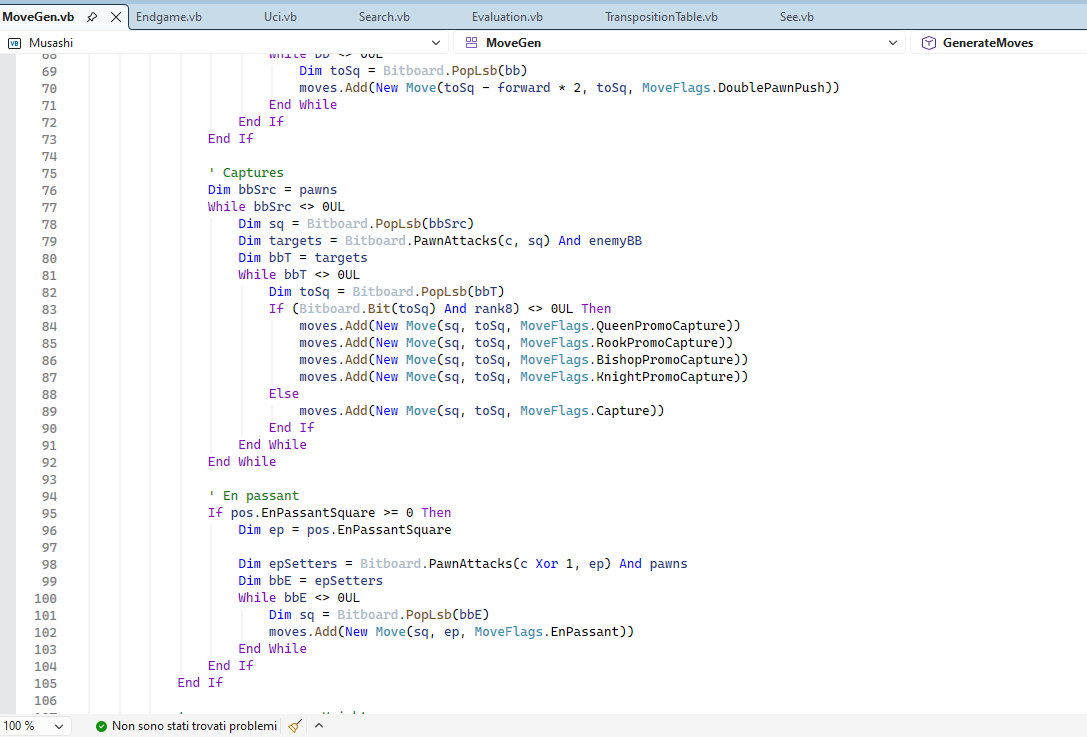The image size is (1087, 737).
Task: Select the MoveGen.vb tab
Action: [39, 17]
